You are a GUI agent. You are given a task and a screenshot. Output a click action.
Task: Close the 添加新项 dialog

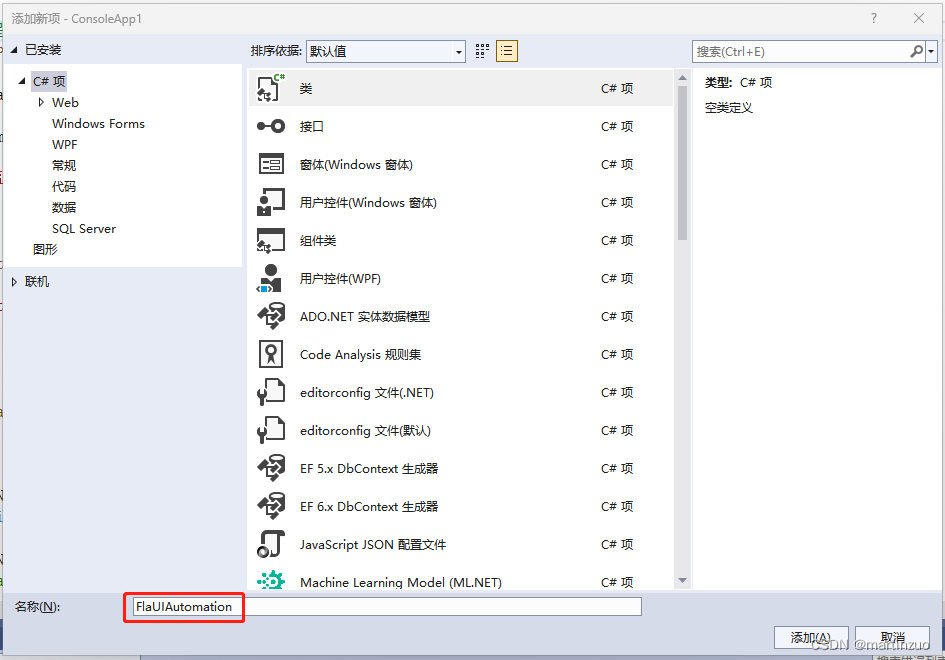(x=918, y=18)
